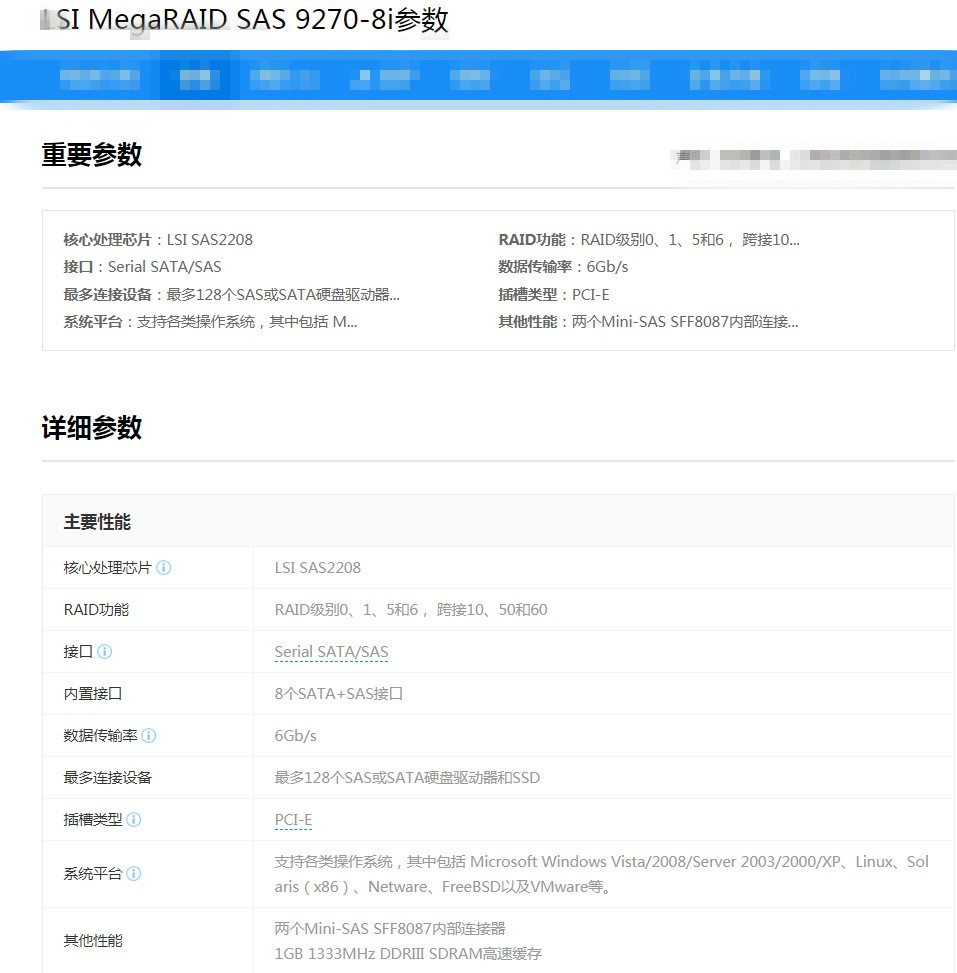
Task: Click value RAID级别0、1、5和6，跨接10、50和60
Action: tap(411, 610)
